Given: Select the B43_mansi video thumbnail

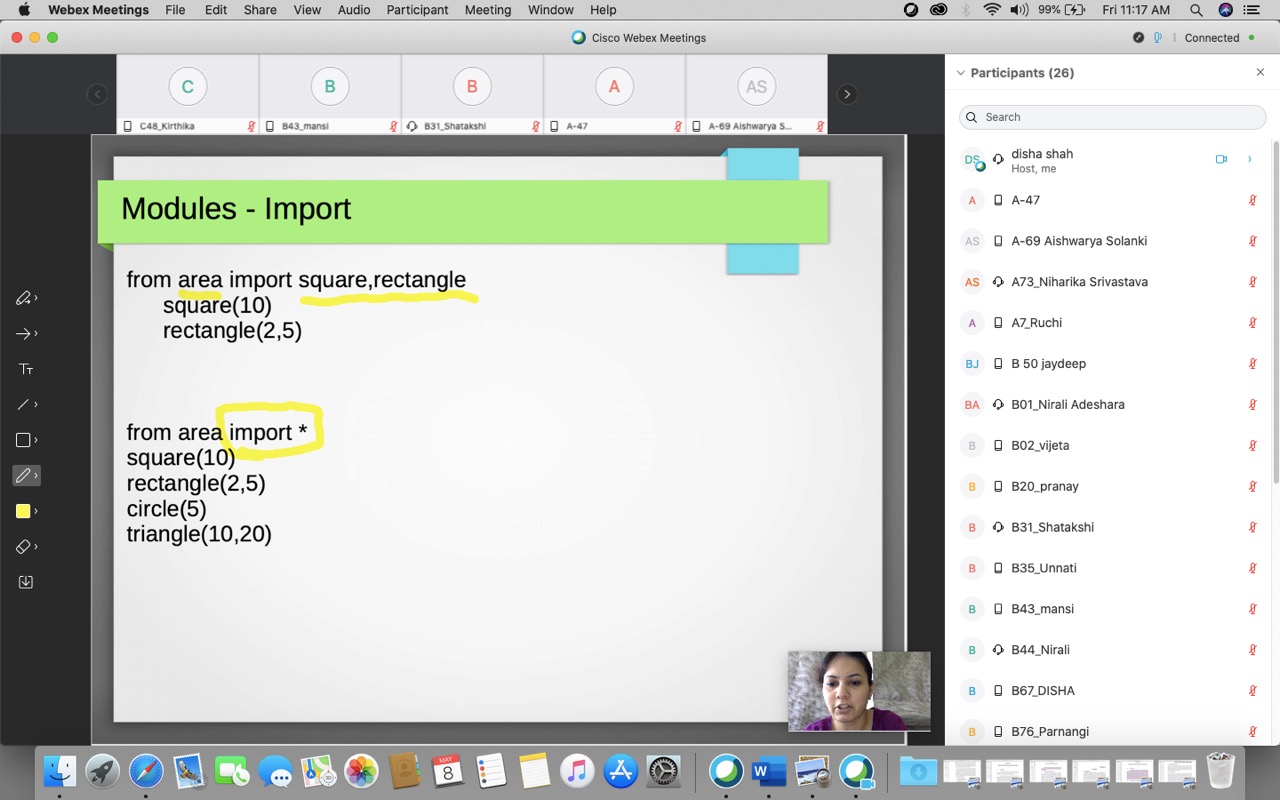Looking at the screenshot, I should coord(330,94).
